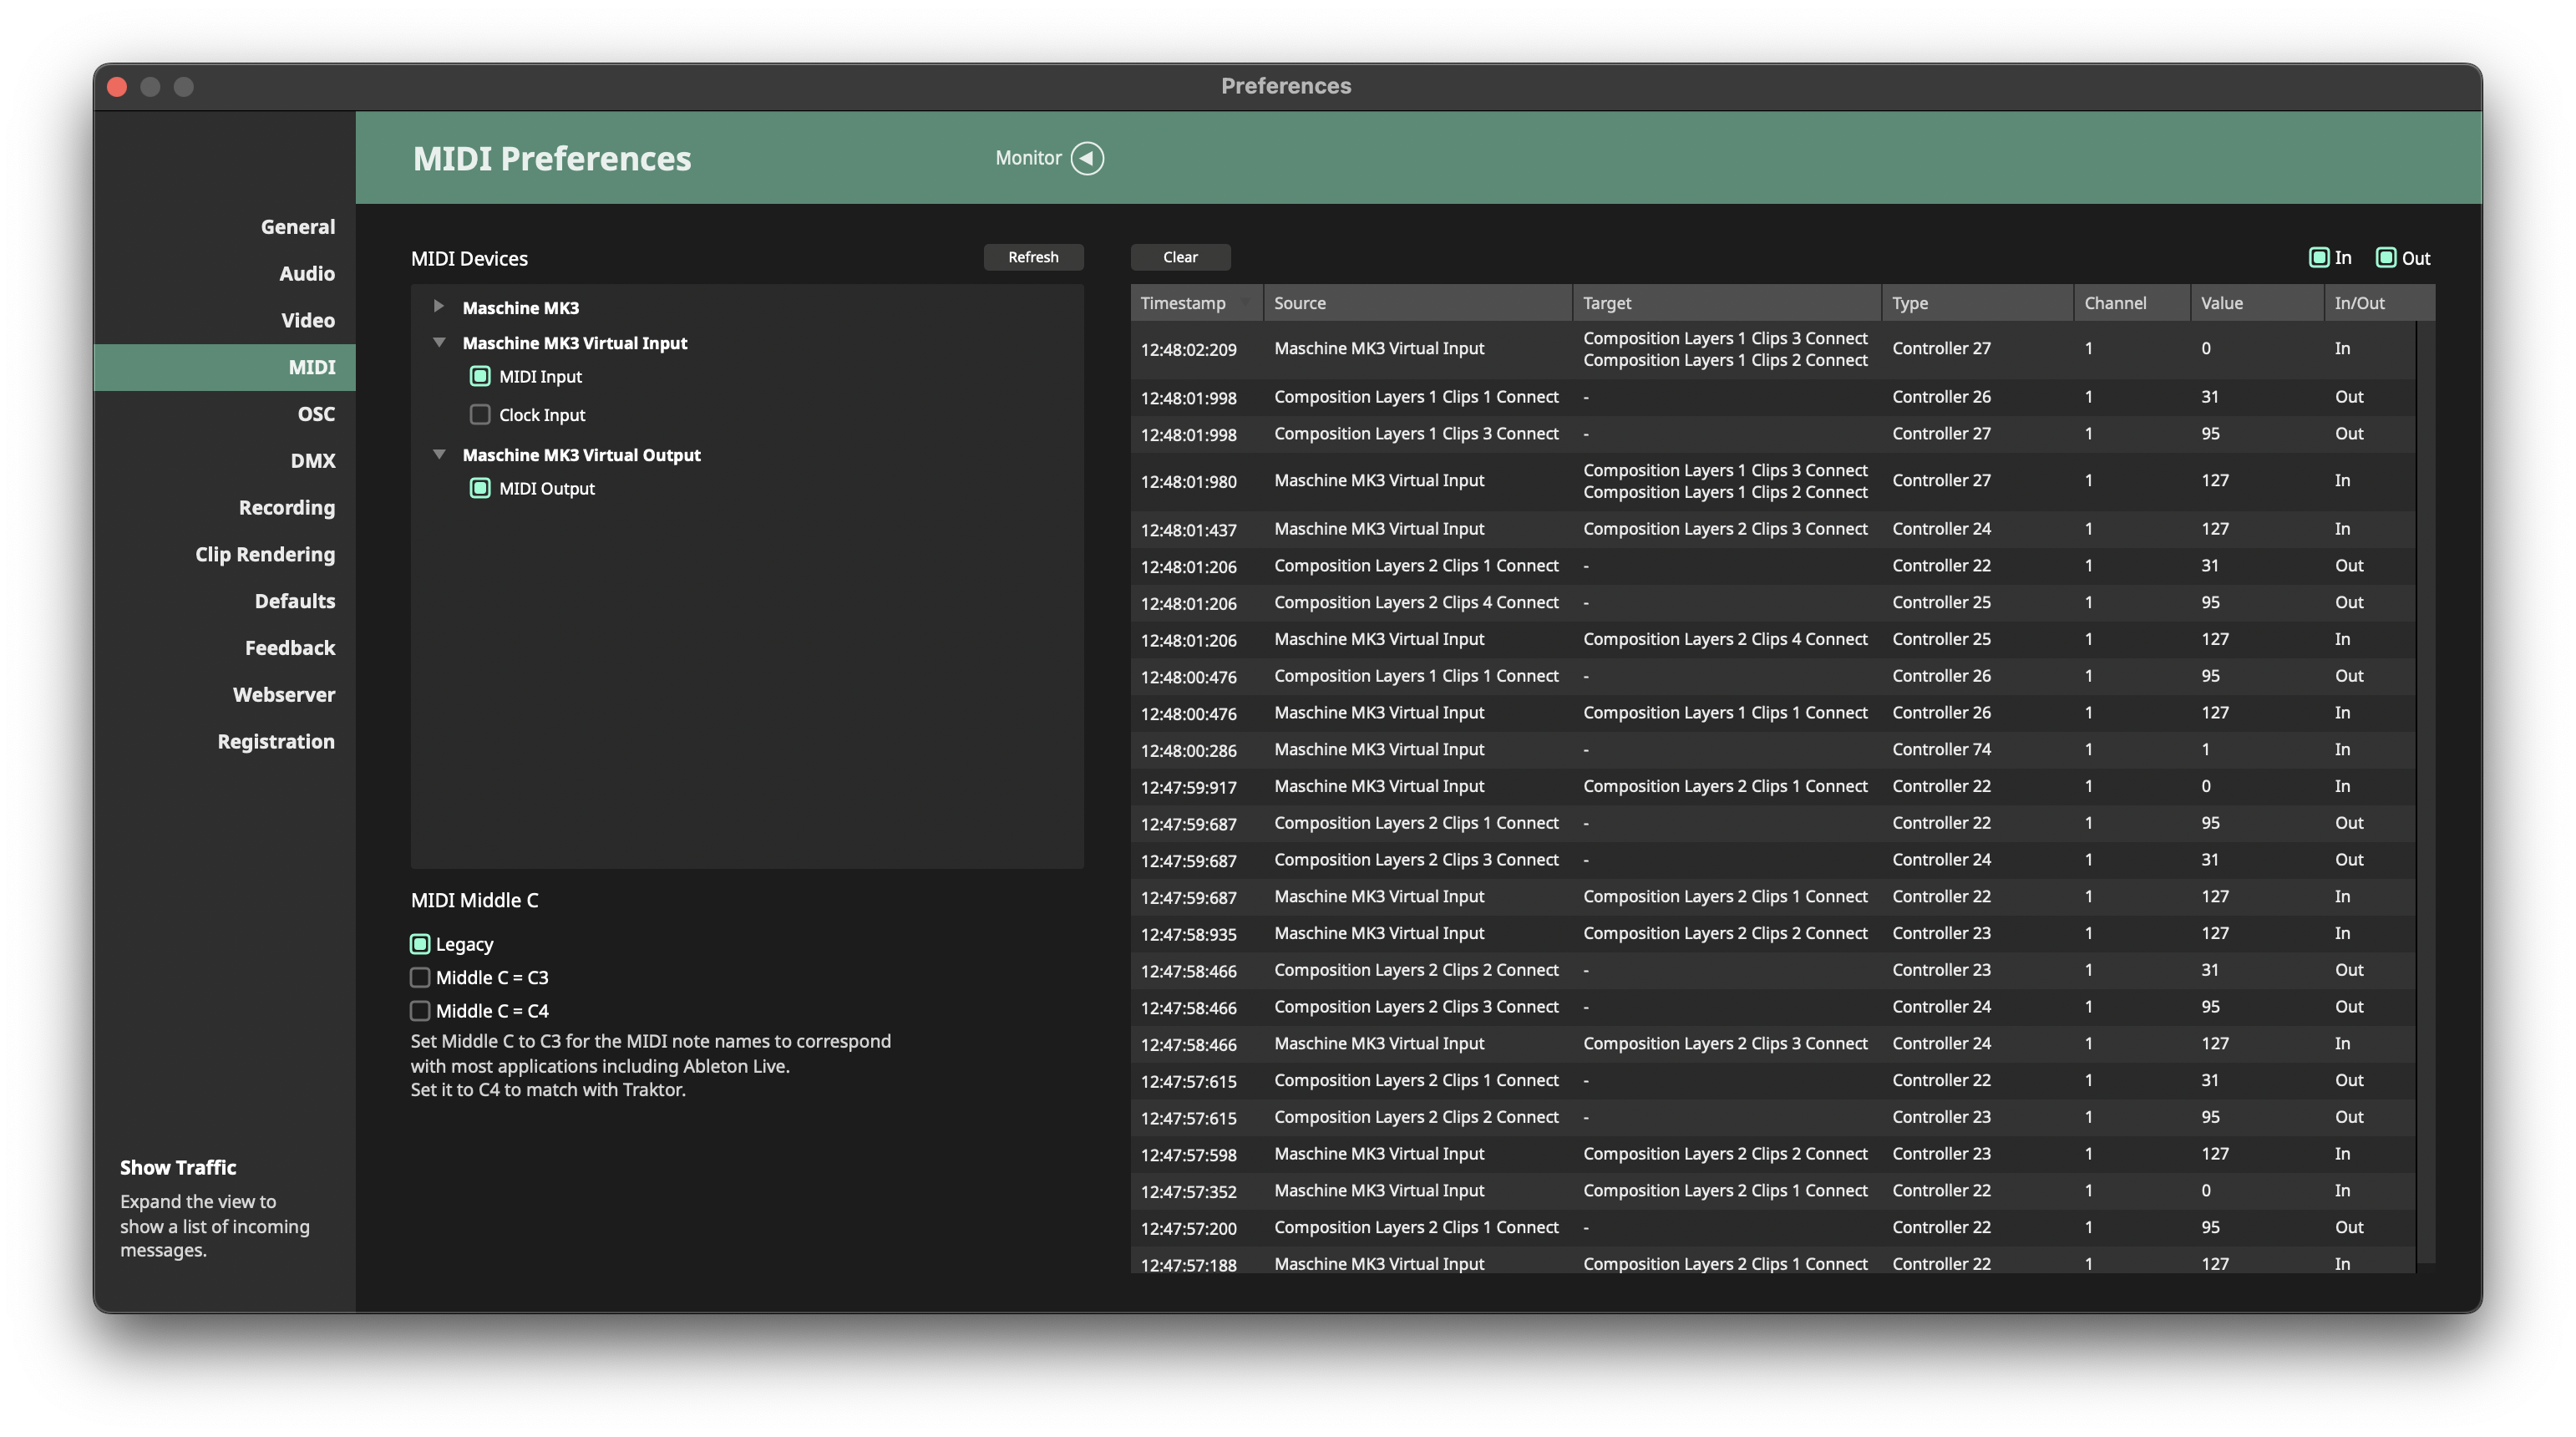Sort by the Channel column header

coord(2132,303)
